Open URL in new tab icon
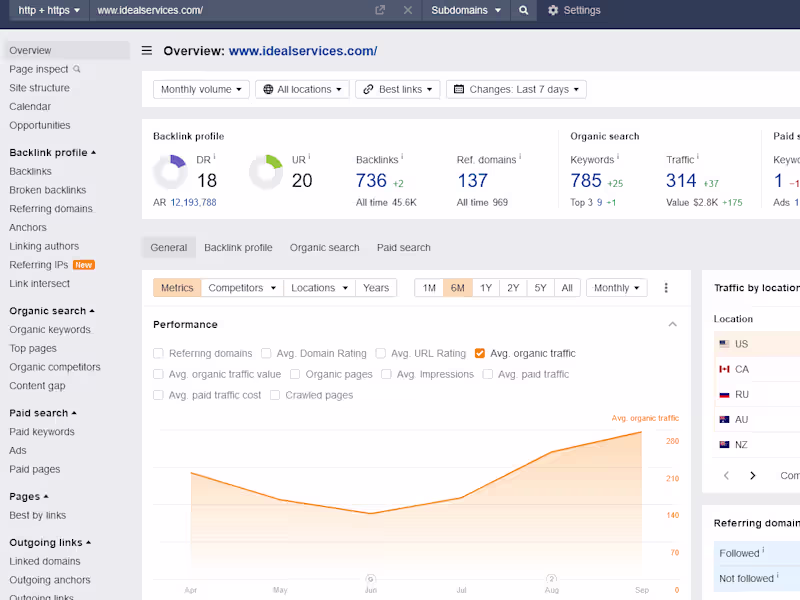800x600 pixels. [380, 10]
